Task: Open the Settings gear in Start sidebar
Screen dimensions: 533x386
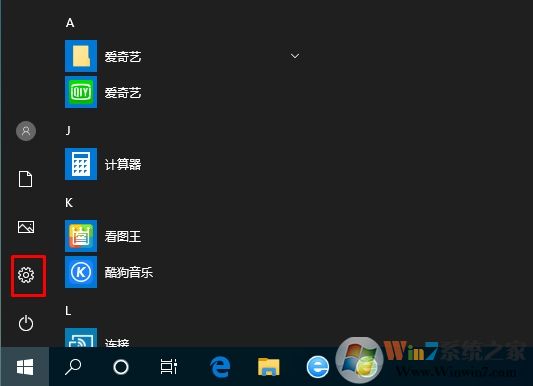Action: pyautogui.click(x=26, y=275)
